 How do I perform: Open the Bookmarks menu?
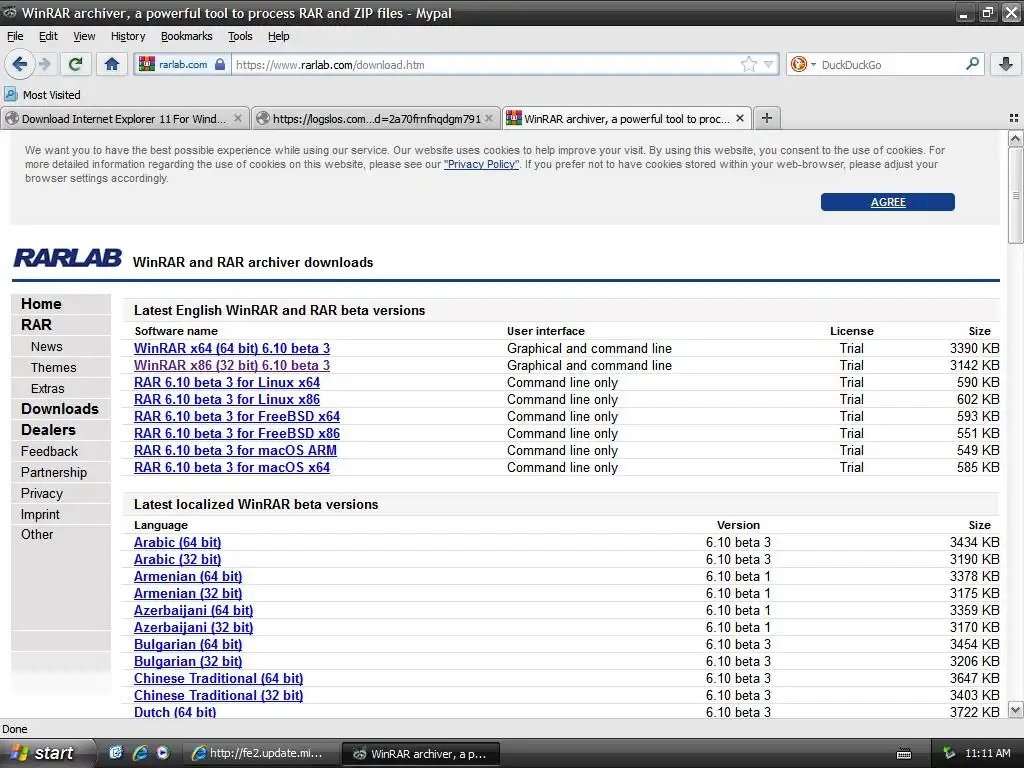(186, 36)
